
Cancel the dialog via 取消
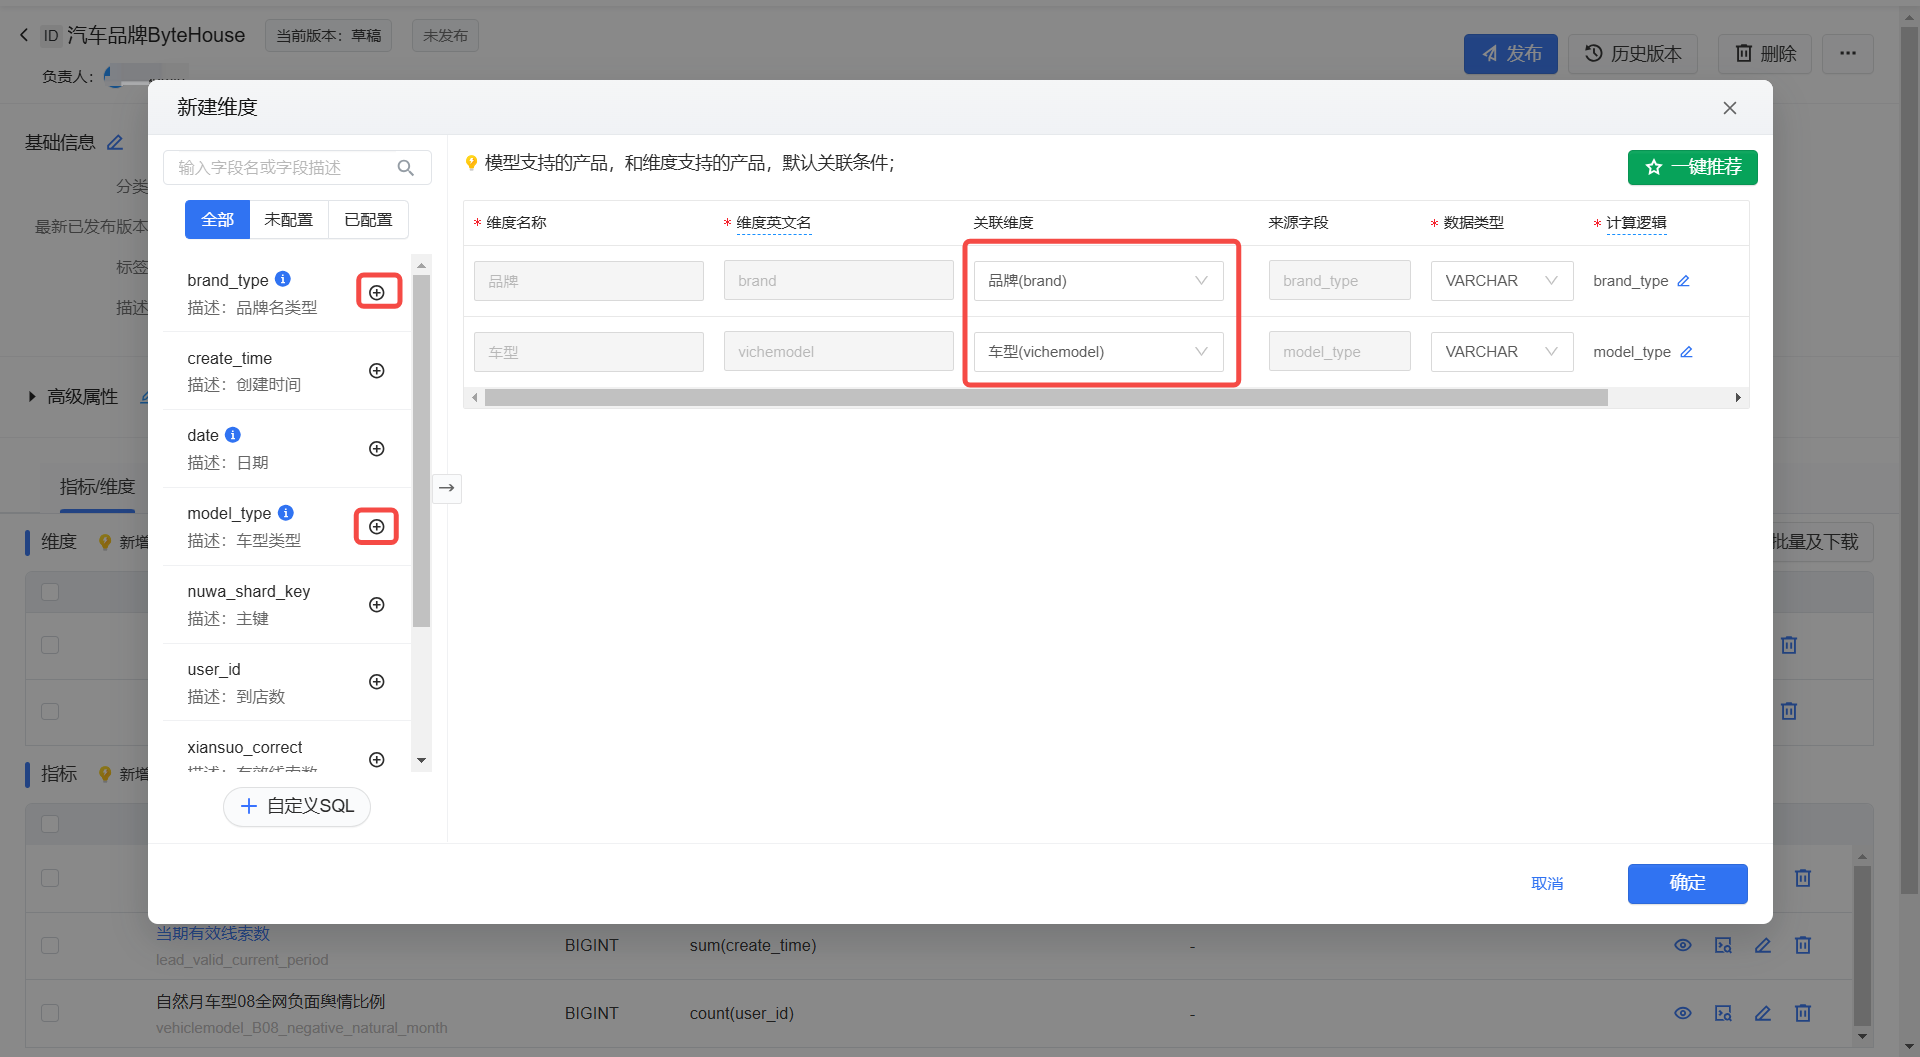click(x=1547, y=883)
